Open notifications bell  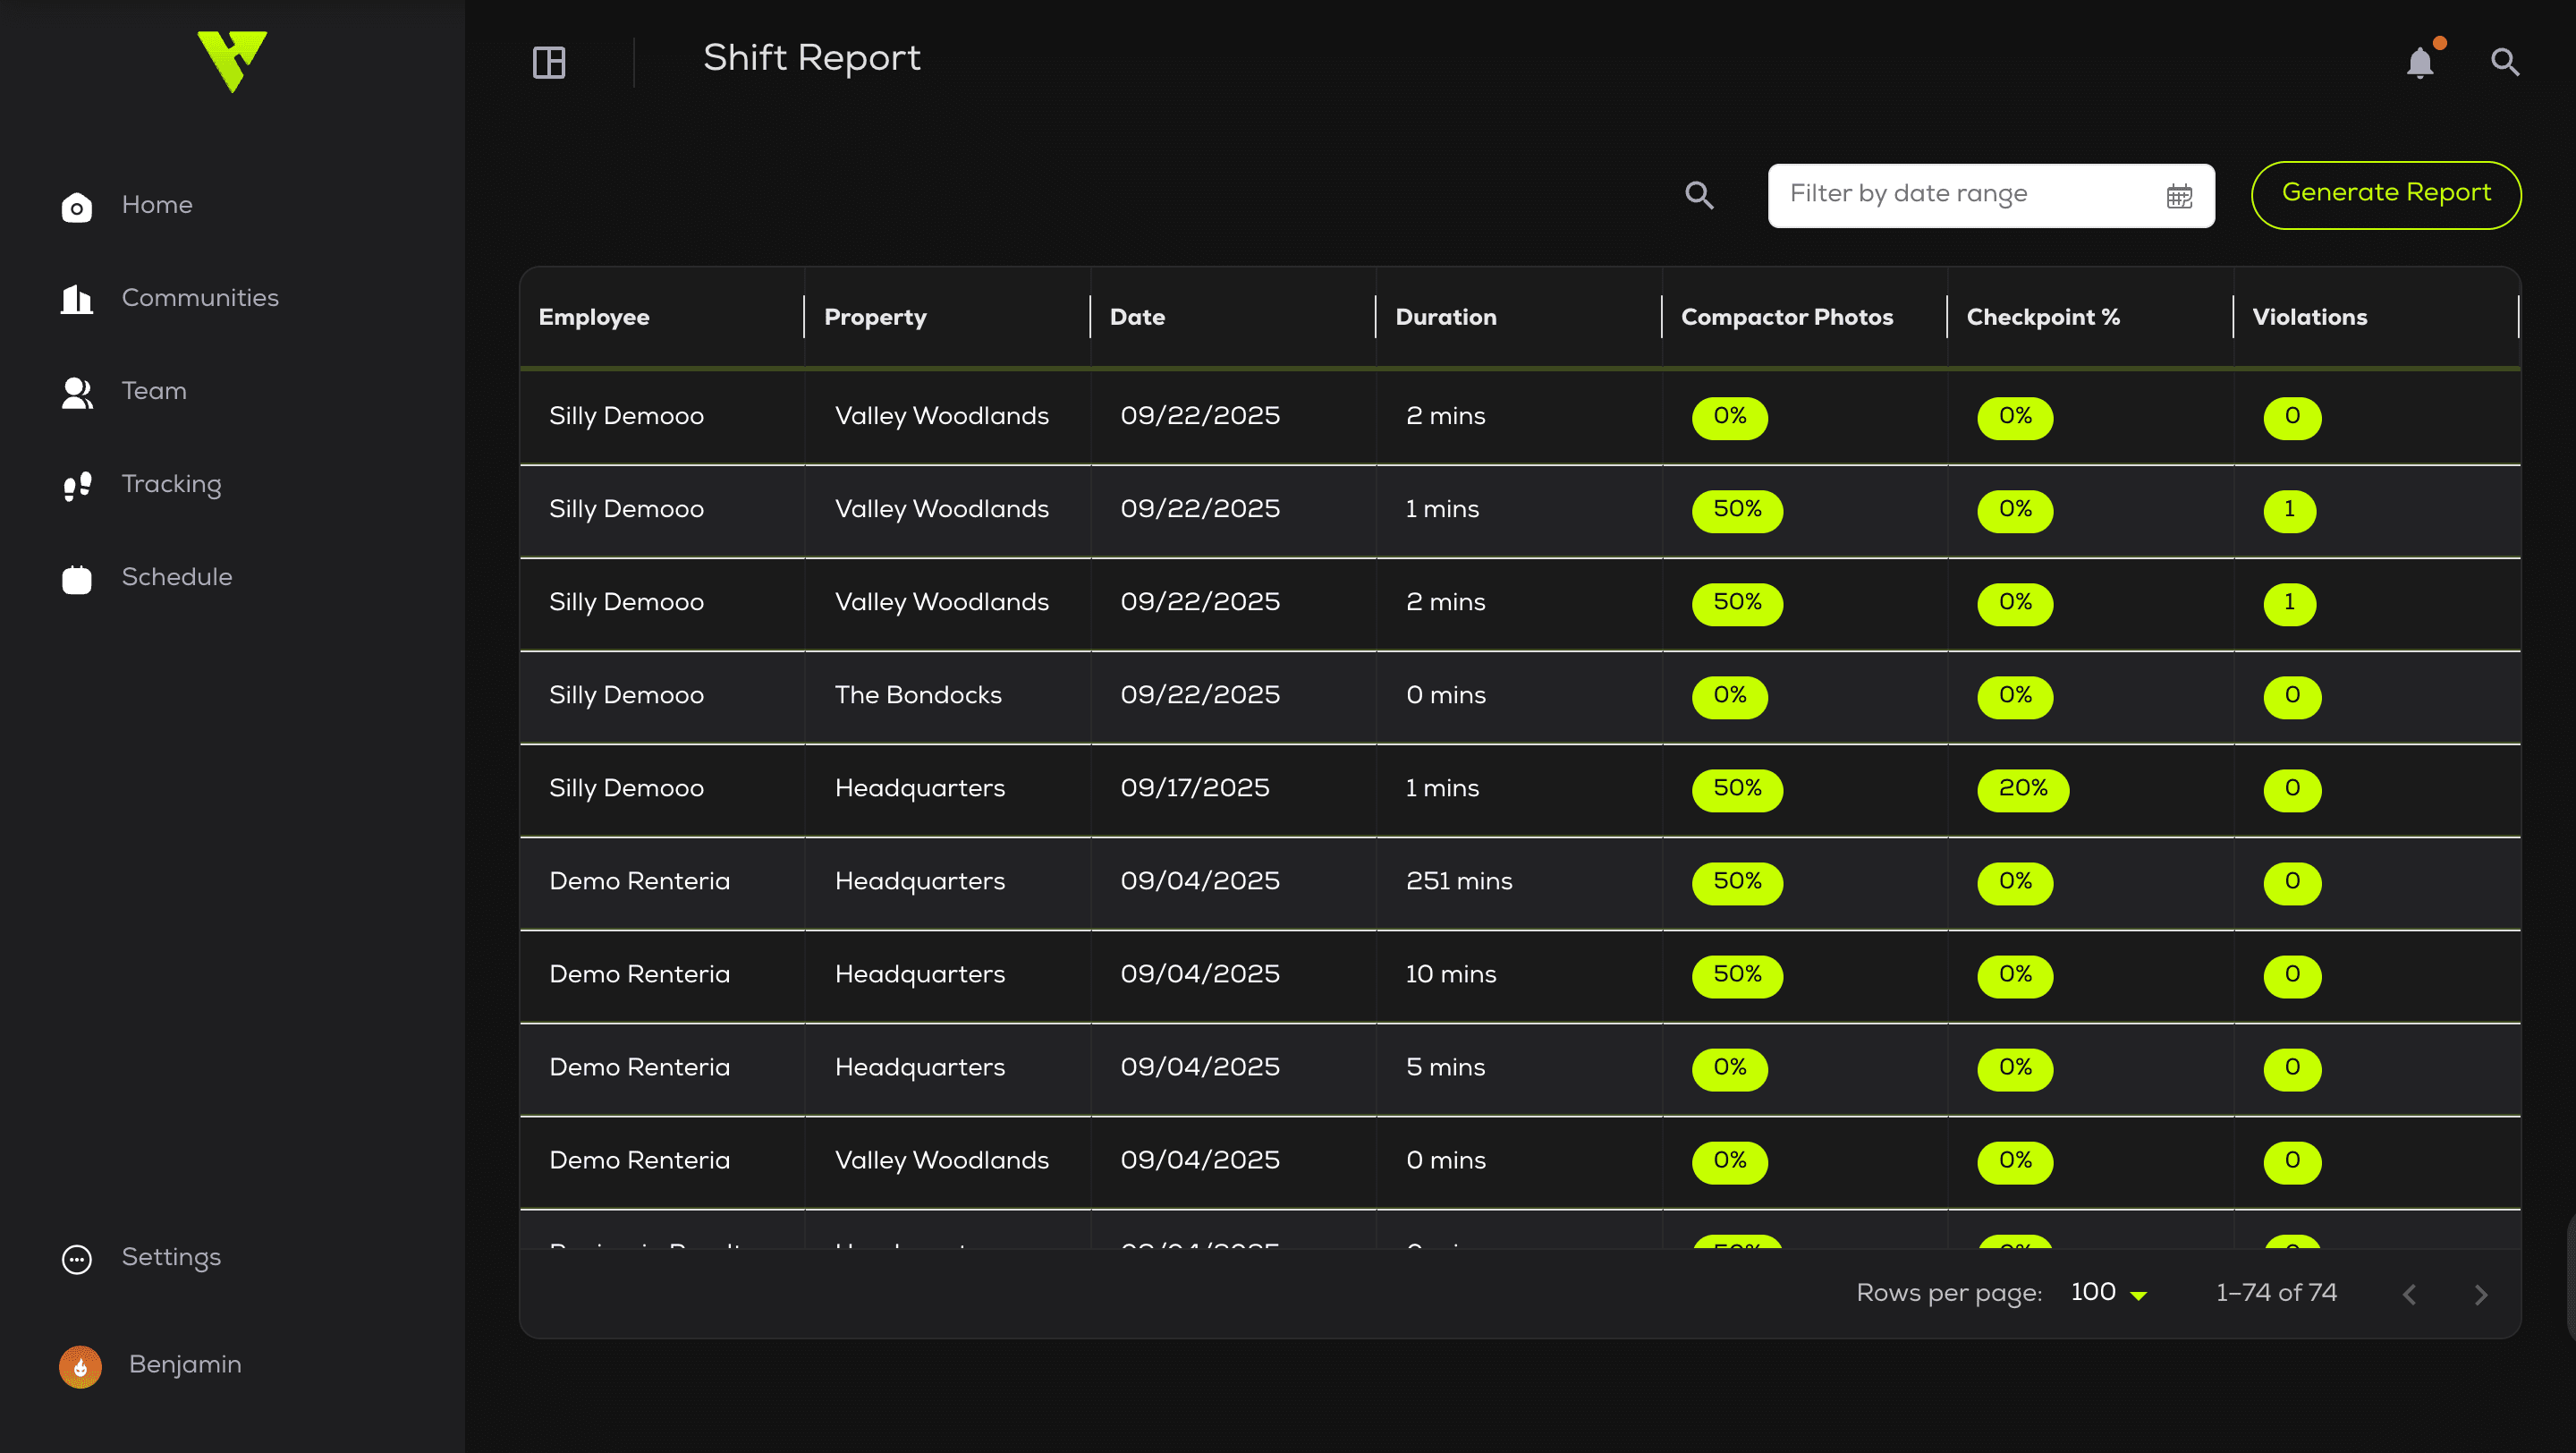[2420, 62]
